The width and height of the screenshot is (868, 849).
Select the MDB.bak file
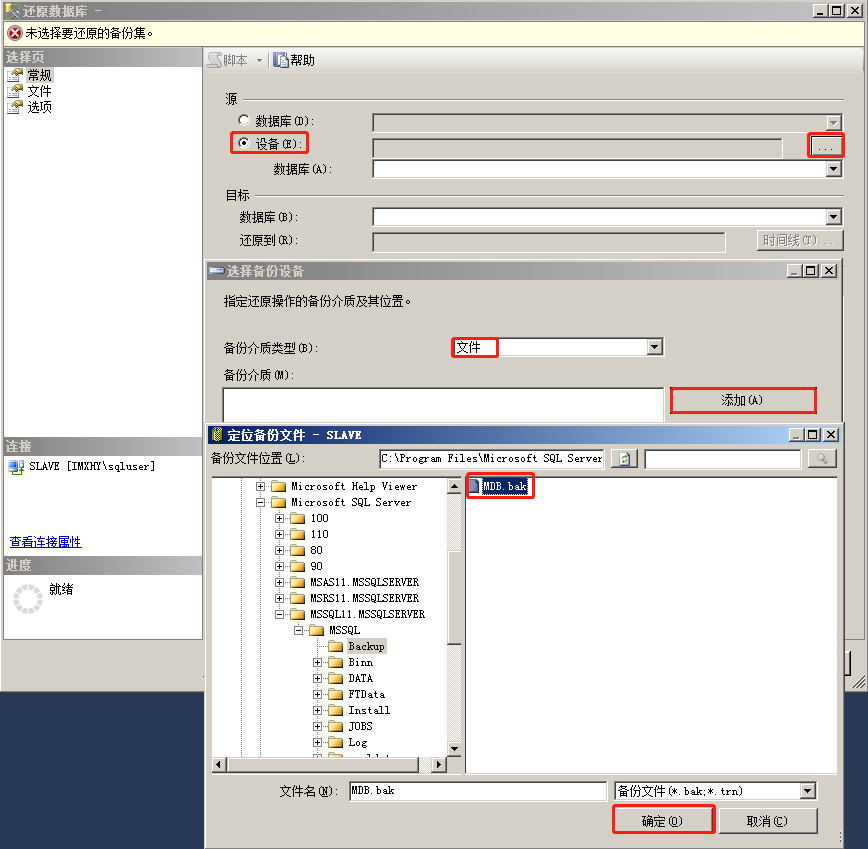pos(504,486)
